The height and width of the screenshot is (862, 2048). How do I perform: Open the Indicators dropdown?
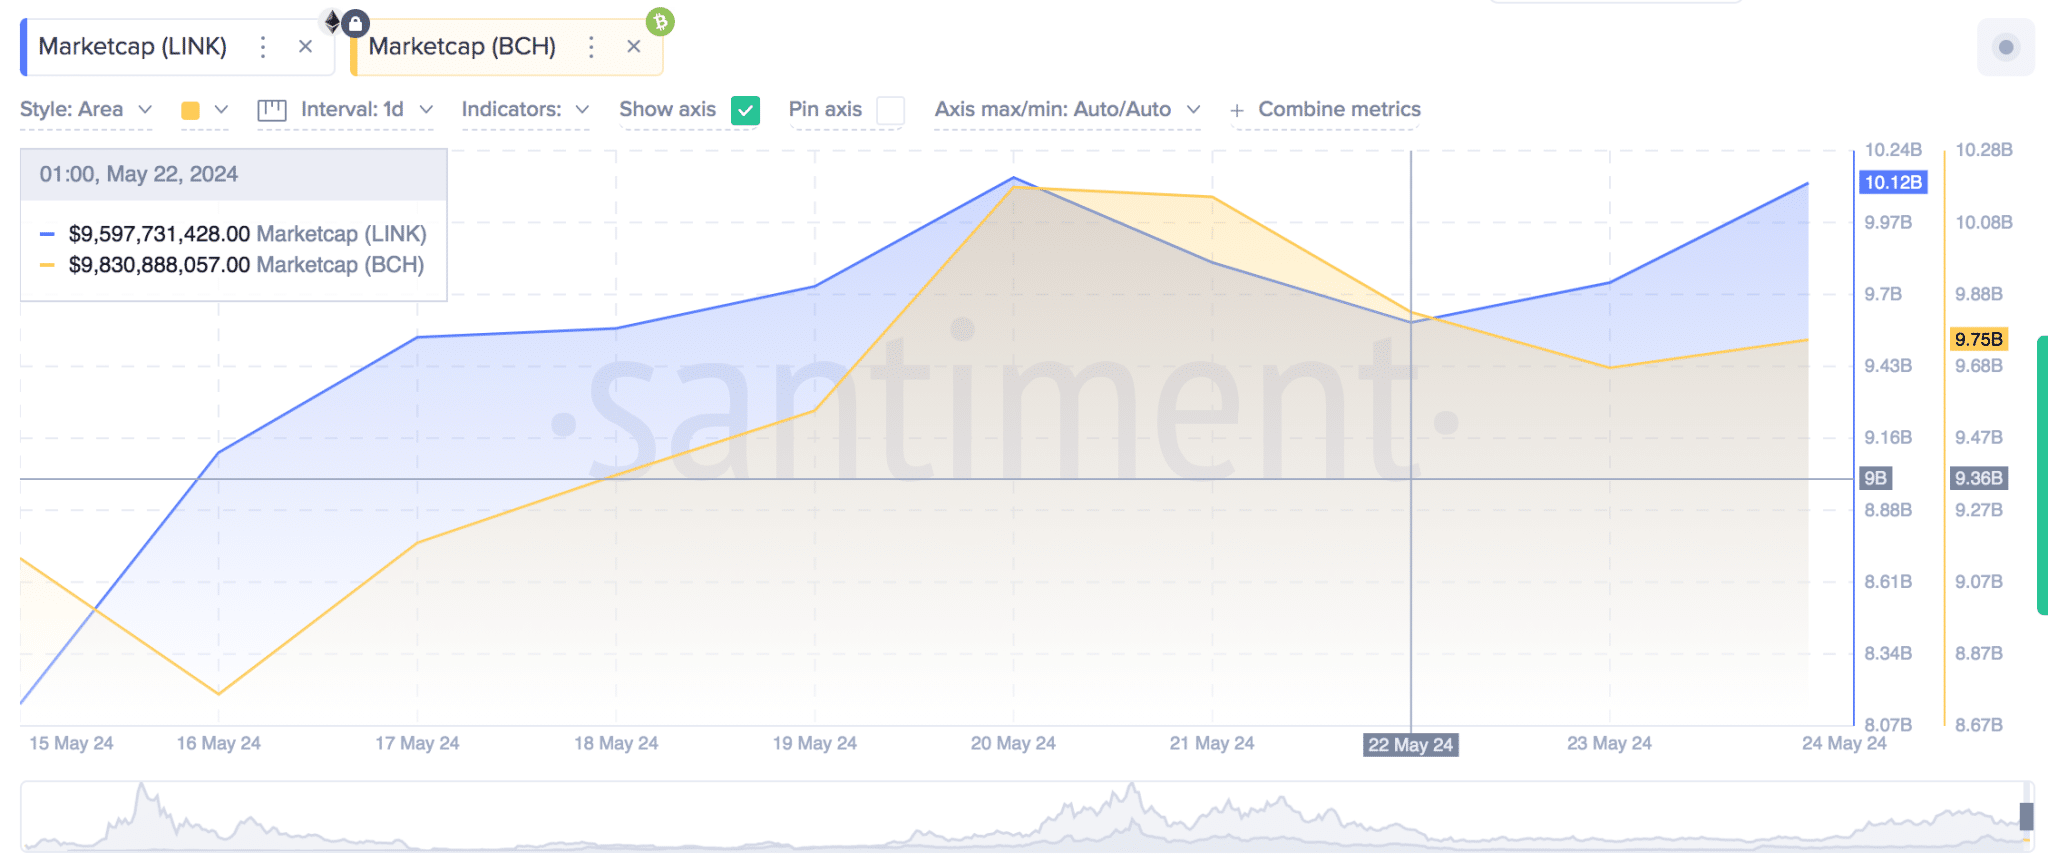[525, 110]
